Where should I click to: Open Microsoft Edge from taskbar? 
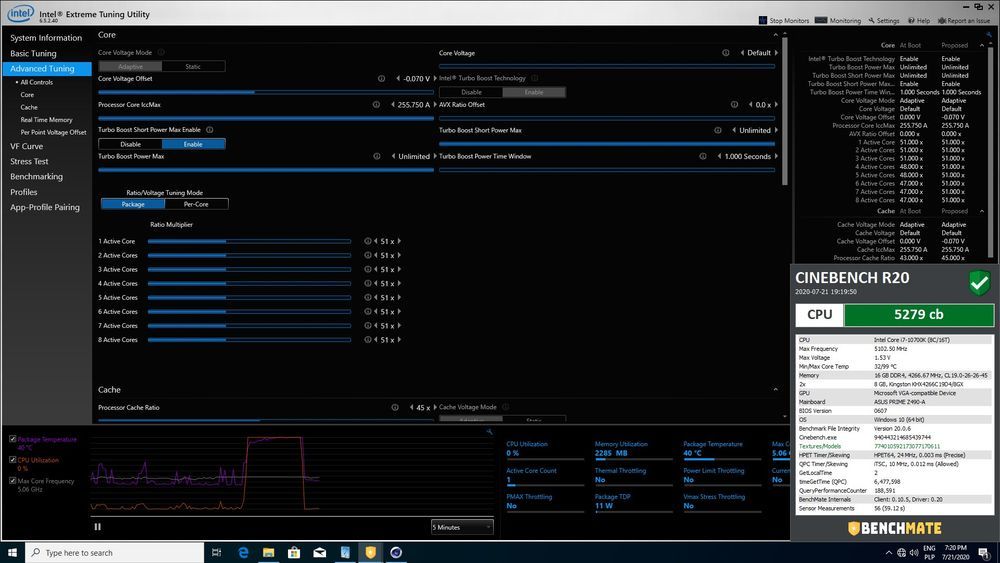243,553
